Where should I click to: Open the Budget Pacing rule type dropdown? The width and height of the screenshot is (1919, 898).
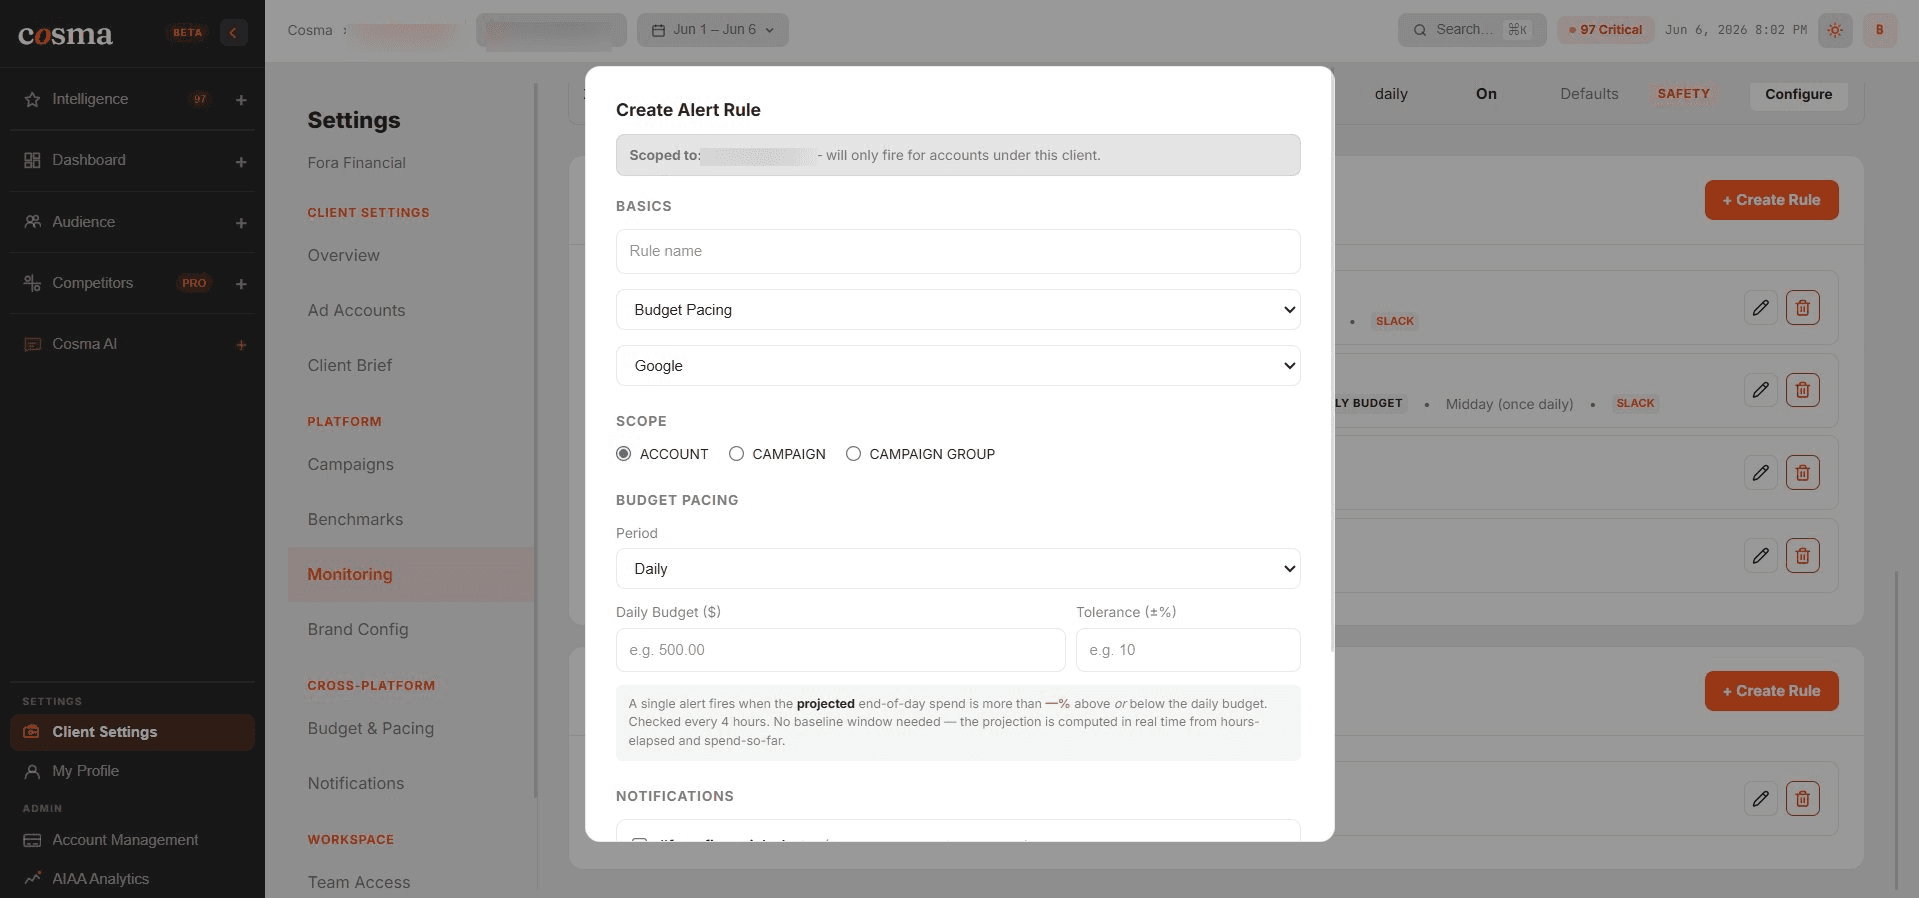(958, 310)
